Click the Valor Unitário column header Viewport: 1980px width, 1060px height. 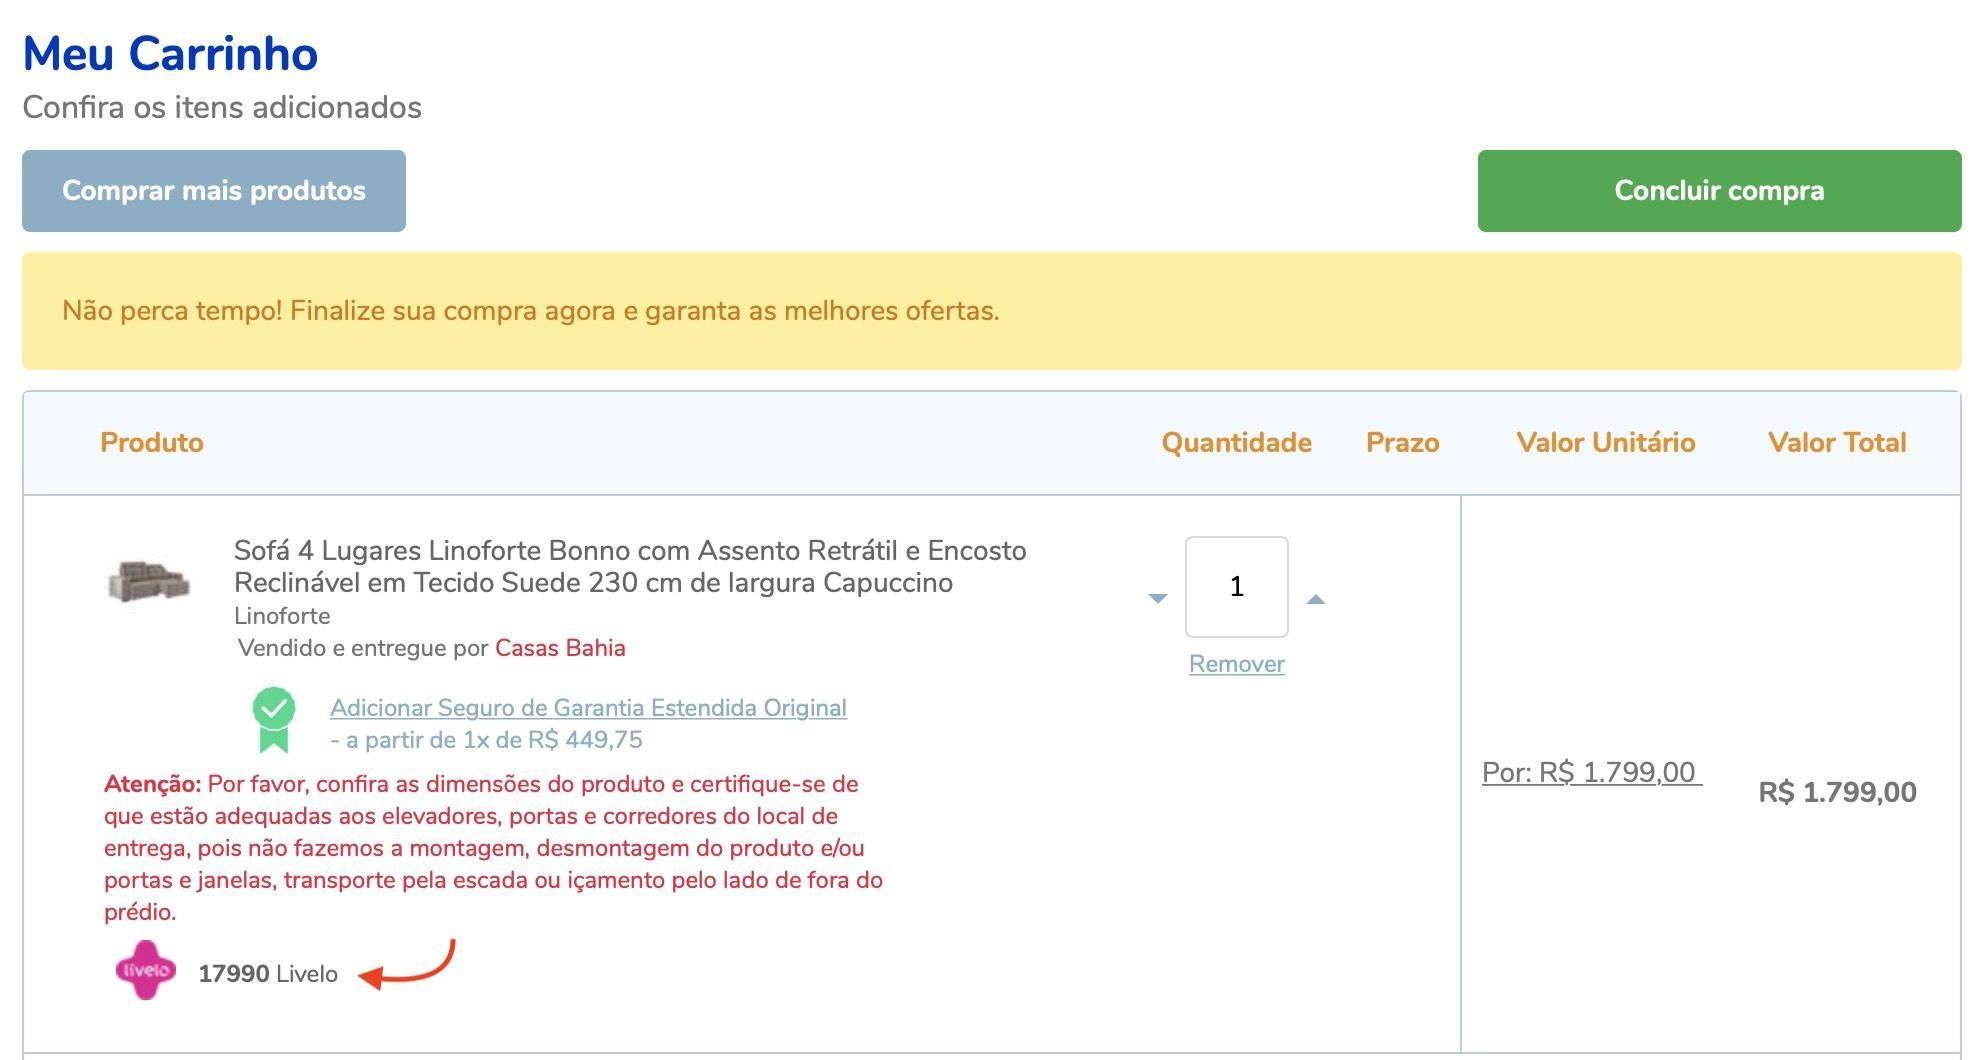pyautogui.click(x=1606, y=443)
